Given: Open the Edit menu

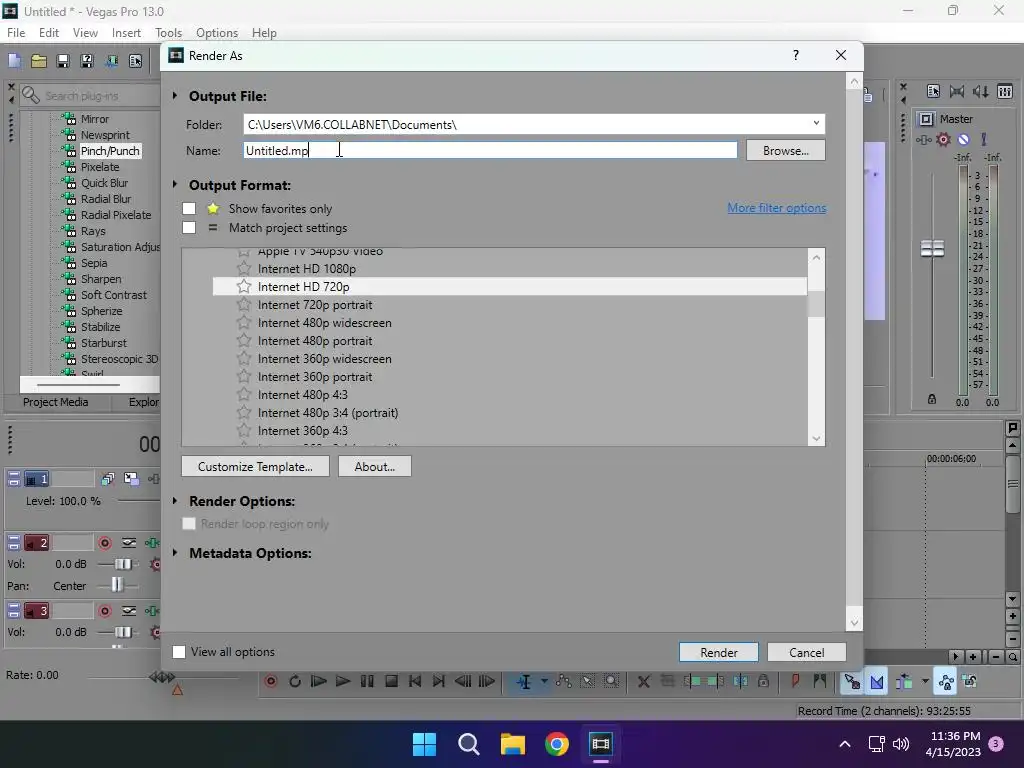Looking at the screenshot, I should 48,33.
